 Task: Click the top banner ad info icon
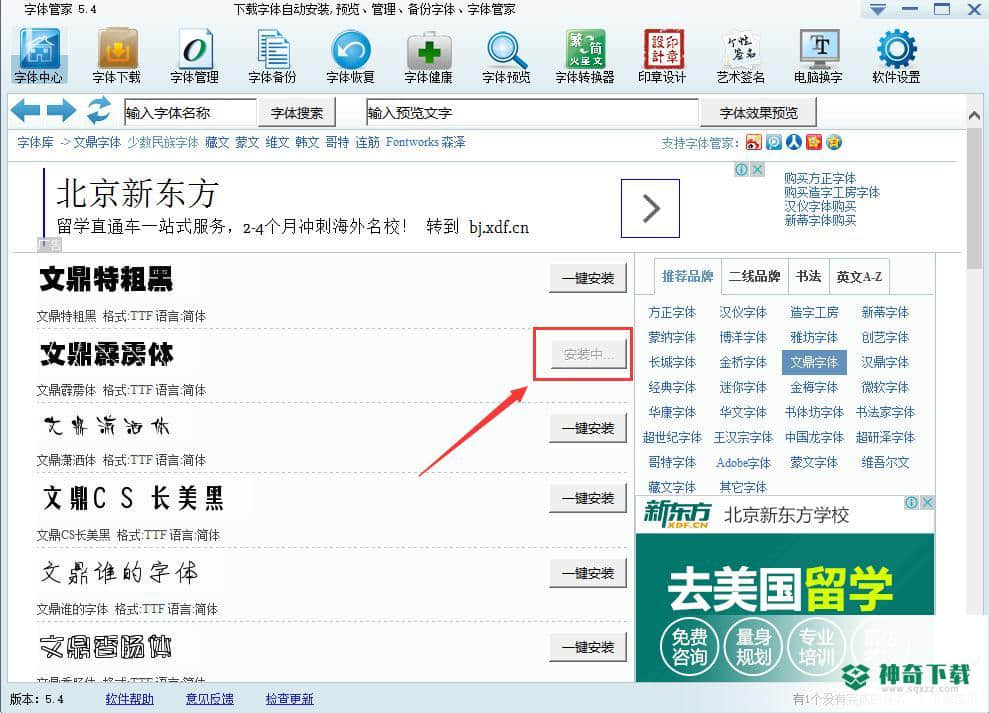tap(742, 169)
